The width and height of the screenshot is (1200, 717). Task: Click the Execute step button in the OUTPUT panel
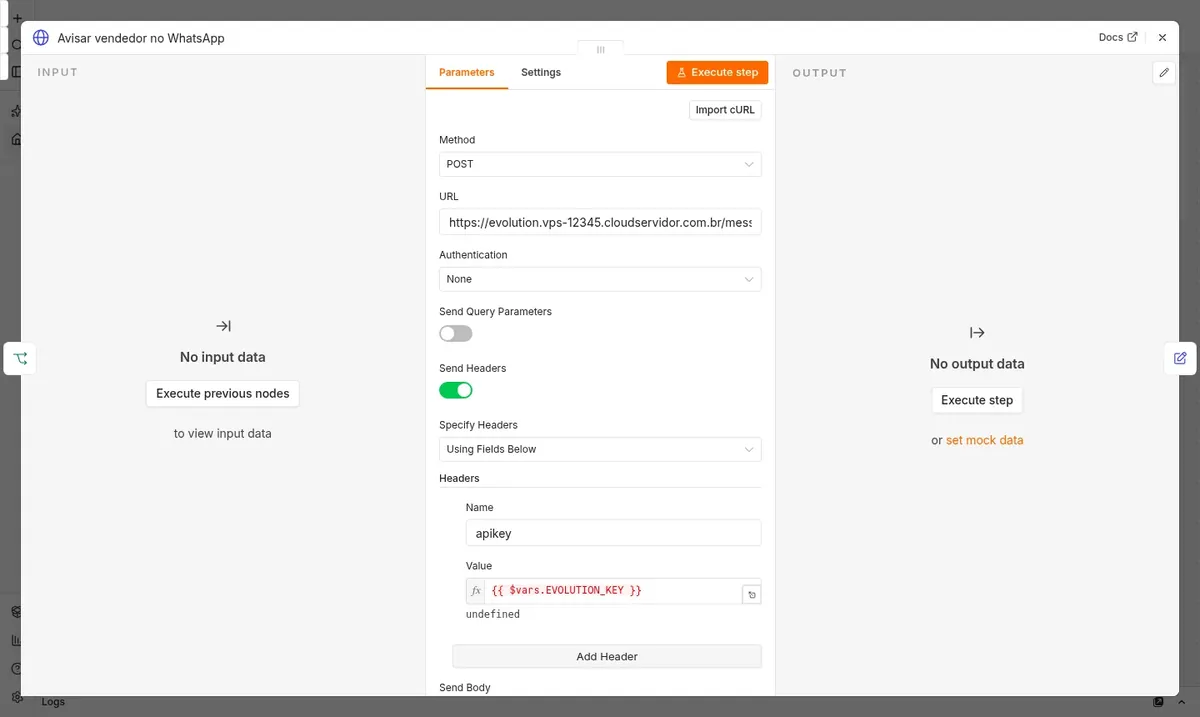(977, 400)
